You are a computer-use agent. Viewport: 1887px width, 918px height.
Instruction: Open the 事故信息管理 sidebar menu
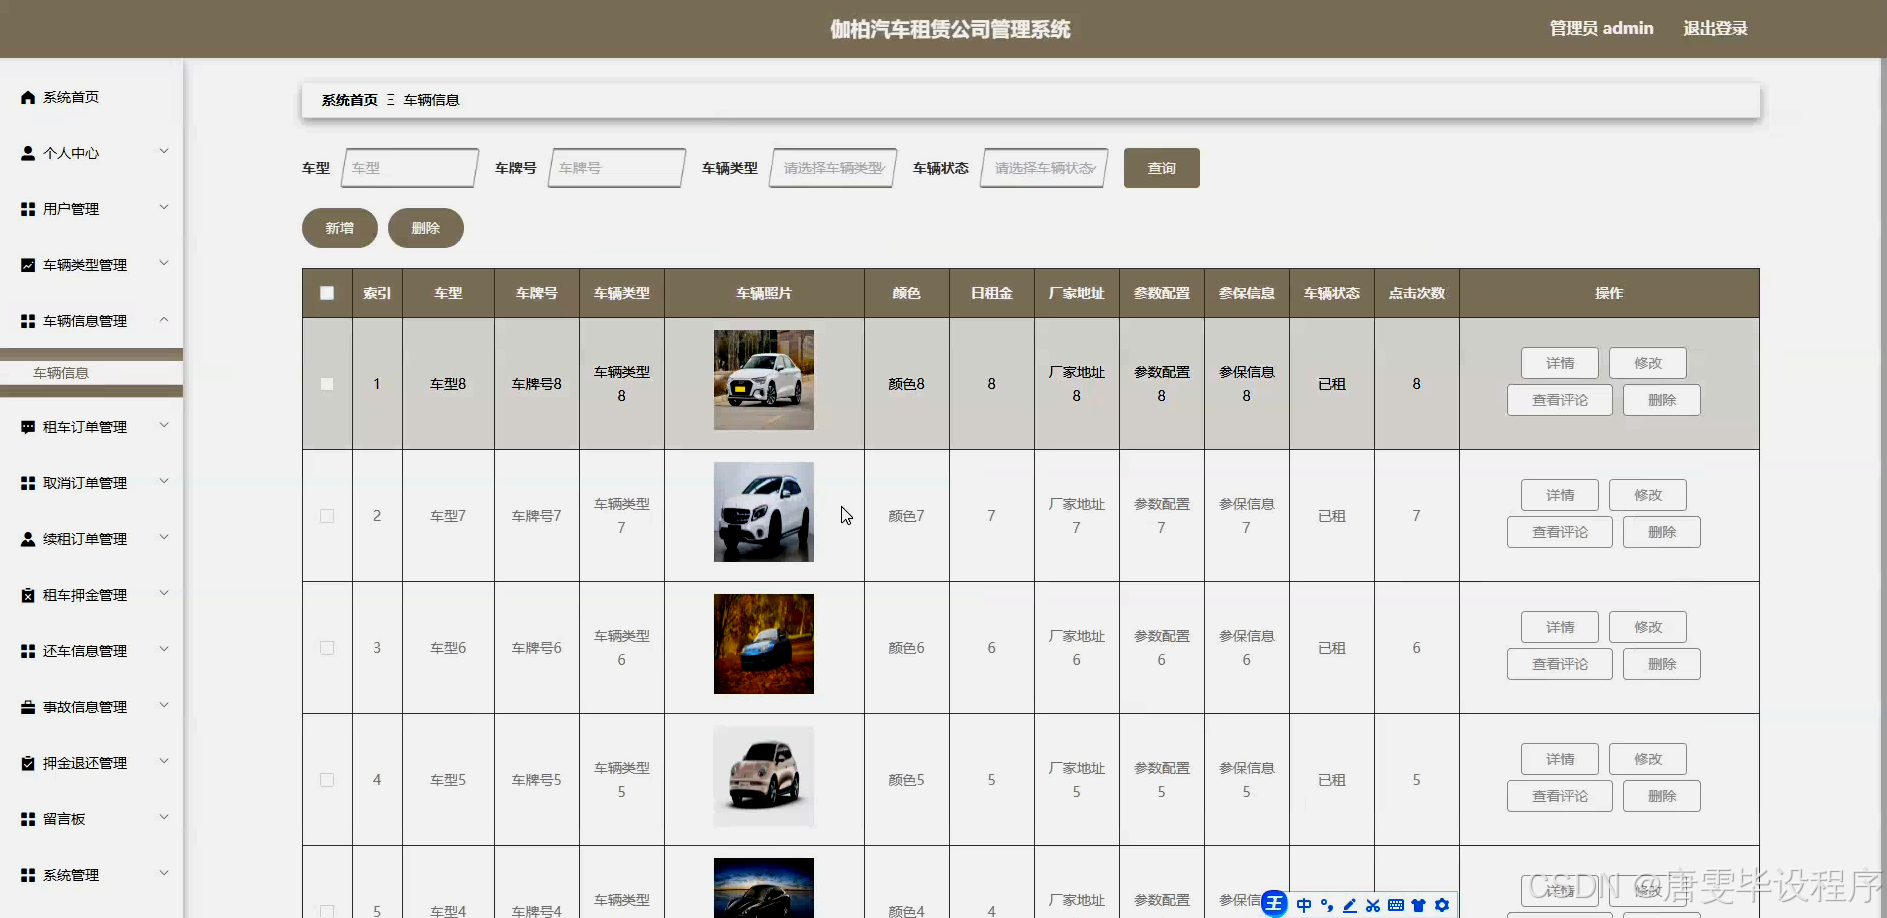[91, 707]
